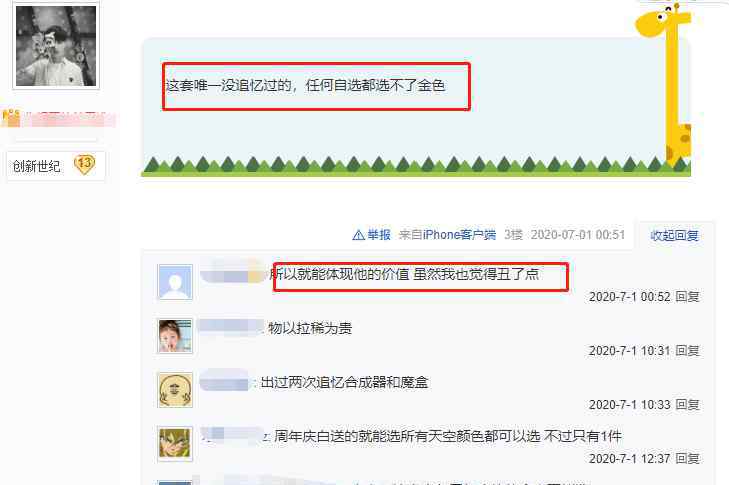Collapse replies with 收起回复
Viewport: 729px width, 485px height.
pos(674,235)
